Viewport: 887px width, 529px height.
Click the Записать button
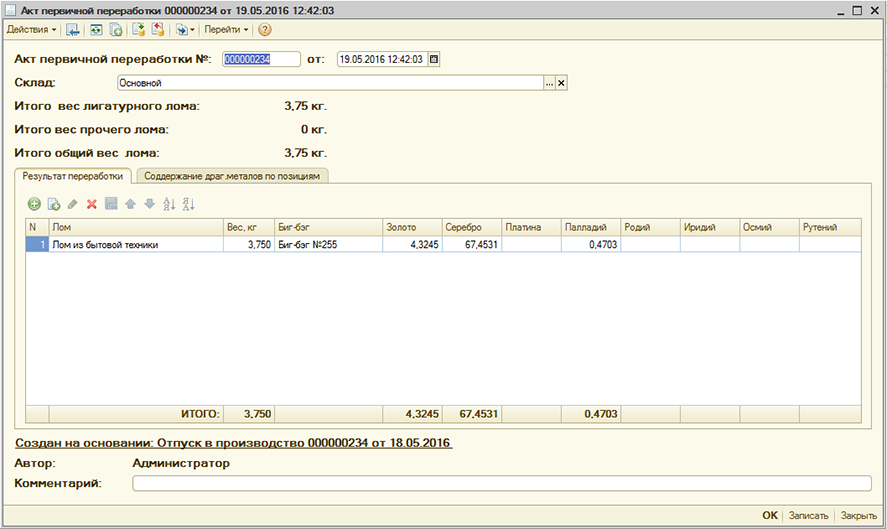[x=809, y=515]
